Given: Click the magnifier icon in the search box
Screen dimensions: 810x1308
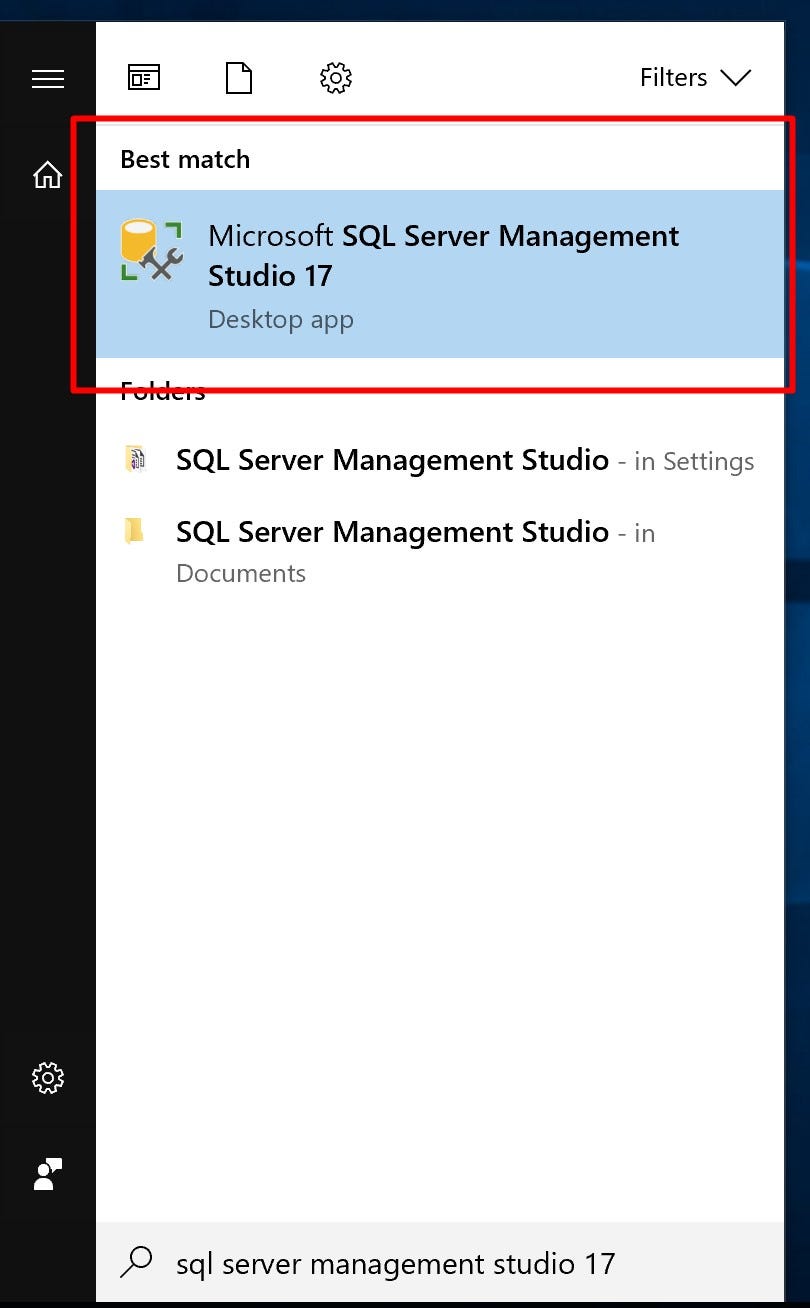Looking at the screenshot, I should tap(136, 1263).
